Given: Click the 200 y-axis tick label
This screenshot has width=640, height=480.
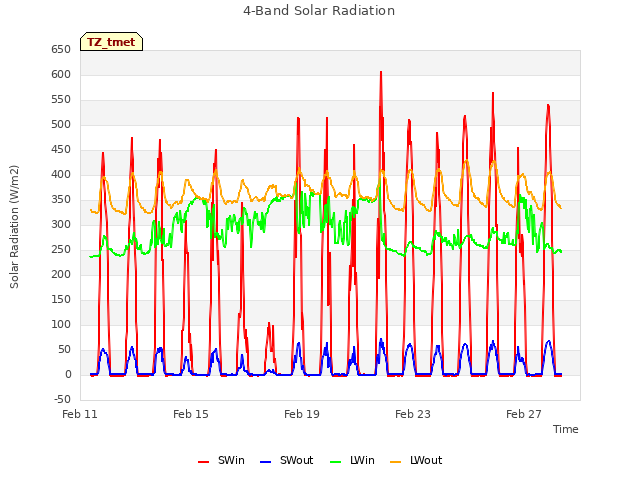Looking at the screenshot, I should [61, 275].
